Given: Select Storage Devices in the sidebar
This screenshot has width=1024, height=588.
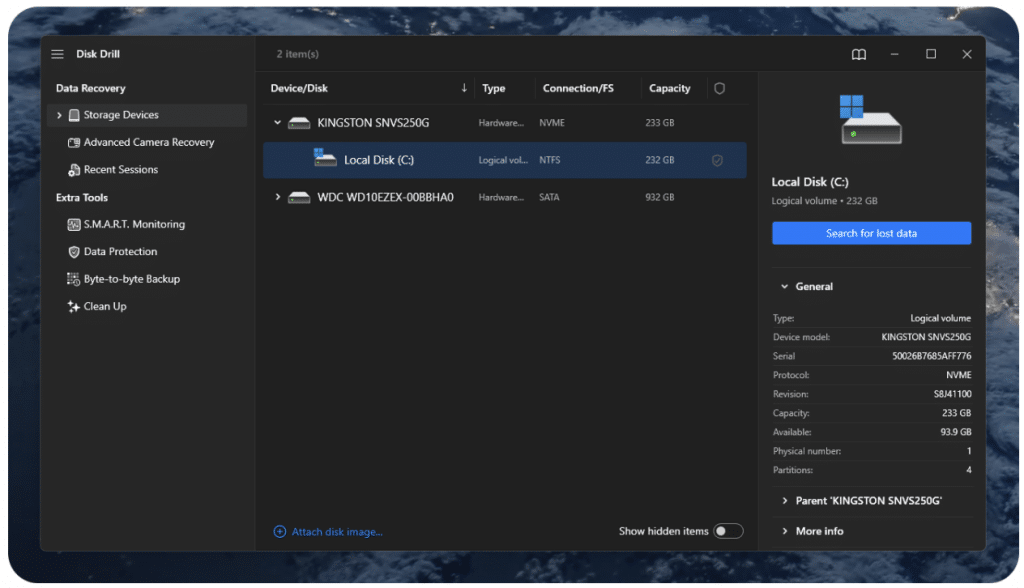Looking at the screenshot, I should point(121,115).
